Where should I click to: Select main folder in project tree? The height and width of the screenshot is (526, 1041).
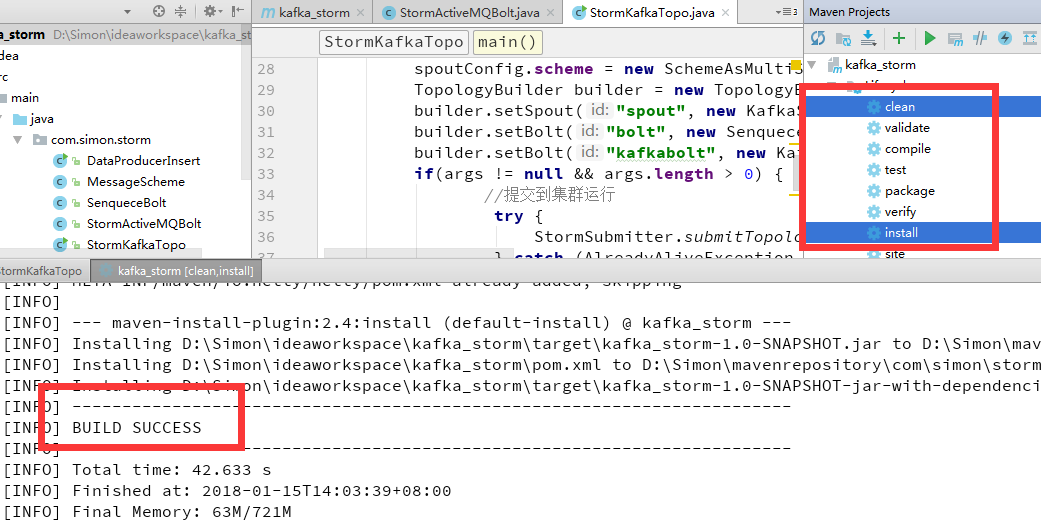click(25, 98)
